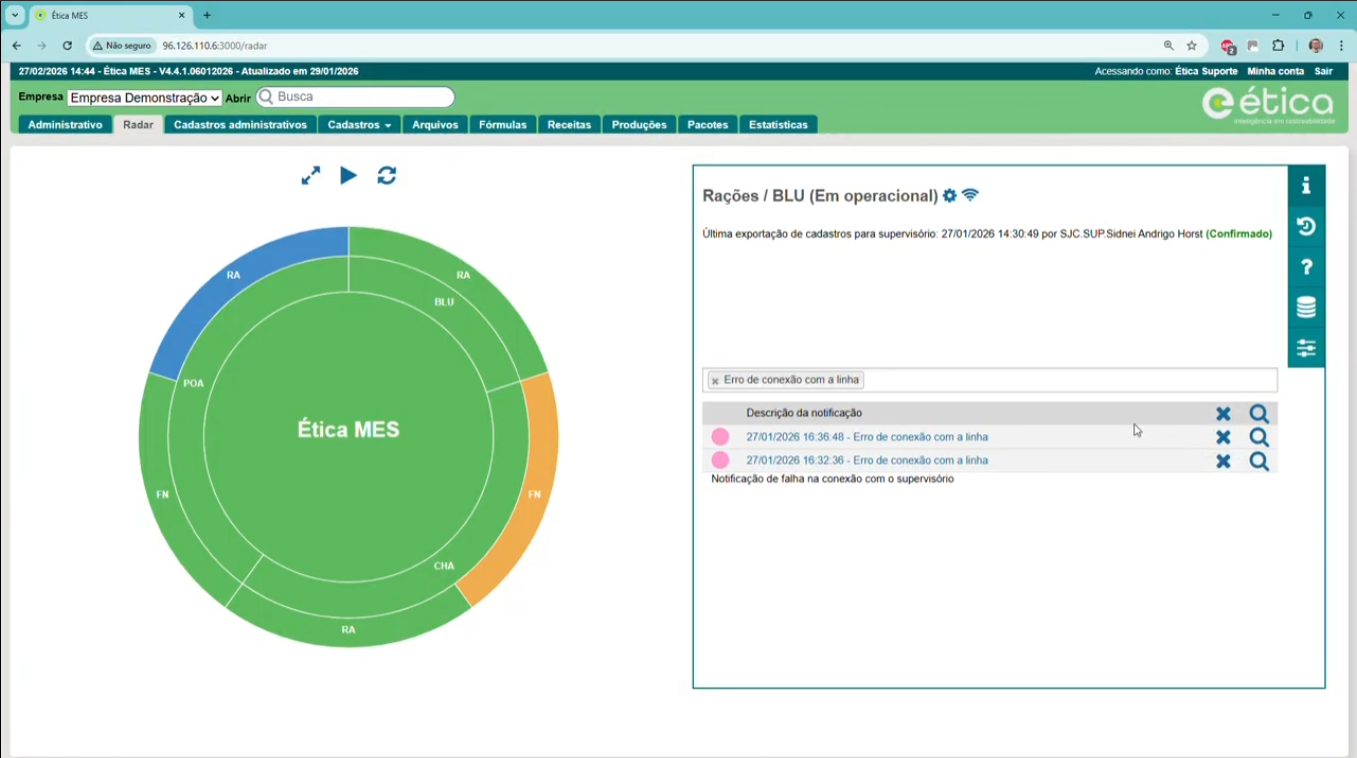Dismiss the 16:32:36 connection error notification
Image resolution: width=1357 pixels, height=758 pixels.
tap(1223, 461)
